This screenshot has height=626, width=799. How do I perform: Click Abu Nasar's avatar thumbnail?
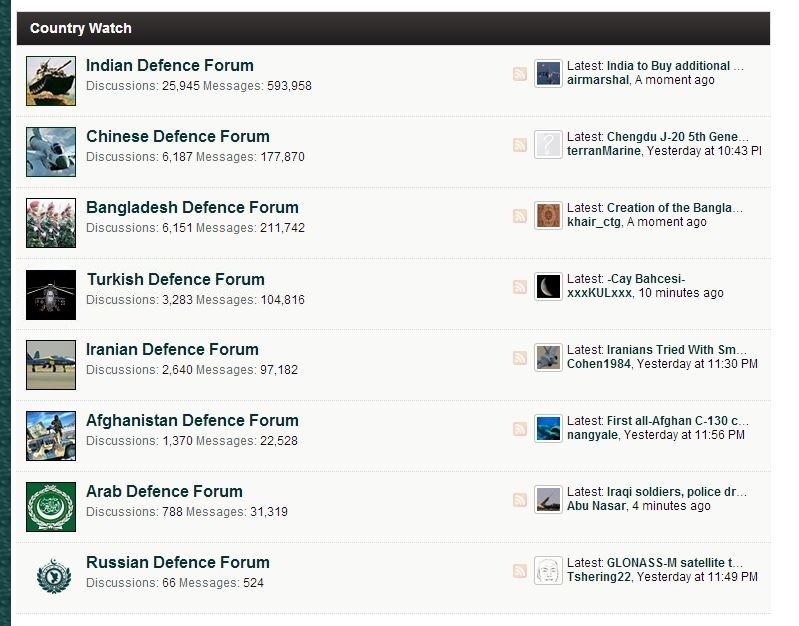point(548,499)
